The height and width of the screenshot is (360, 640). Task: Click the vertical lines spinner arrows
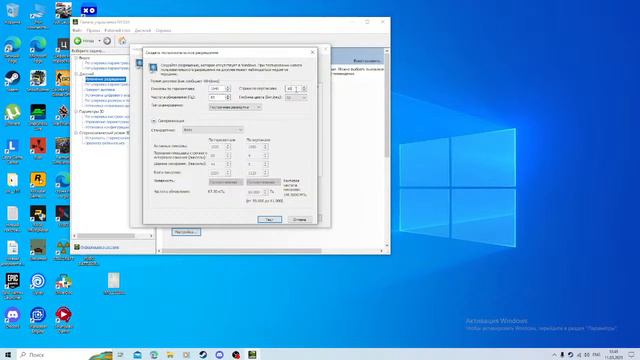pos(304,89)
